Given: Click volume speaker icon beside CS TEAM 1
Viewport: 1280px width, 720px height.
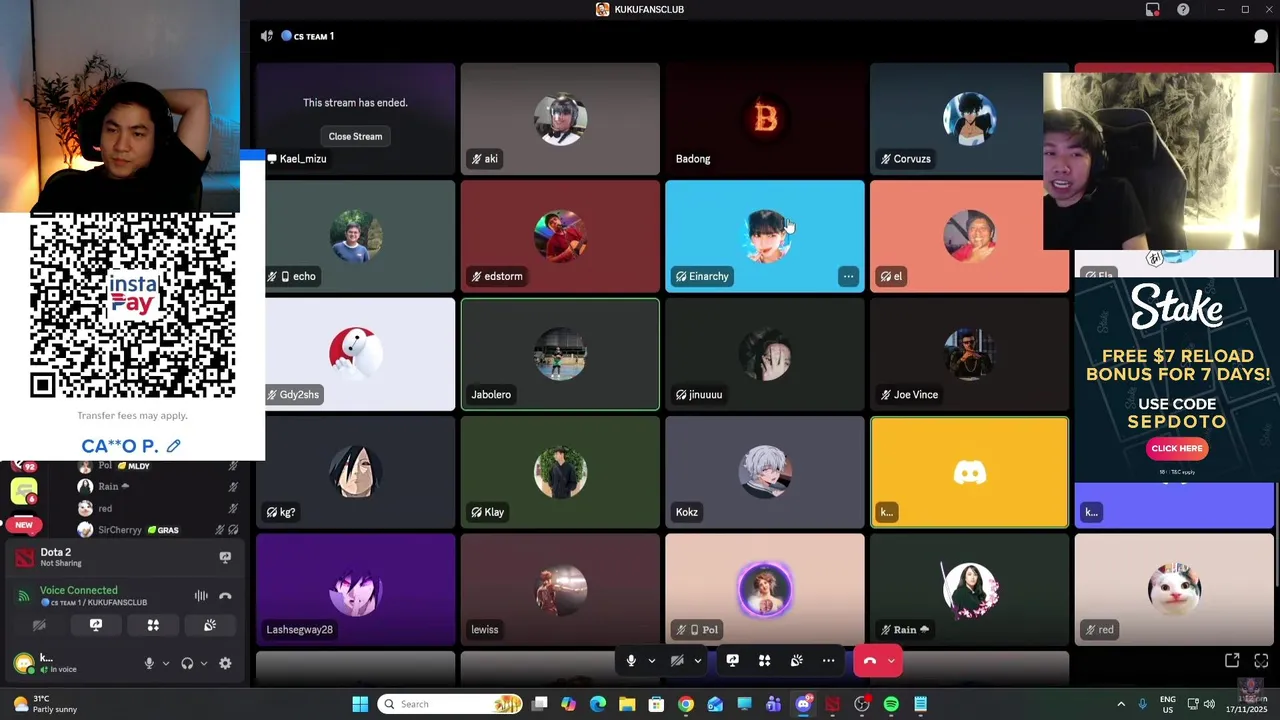Looking at the screenshot, I should click(267, 36).
